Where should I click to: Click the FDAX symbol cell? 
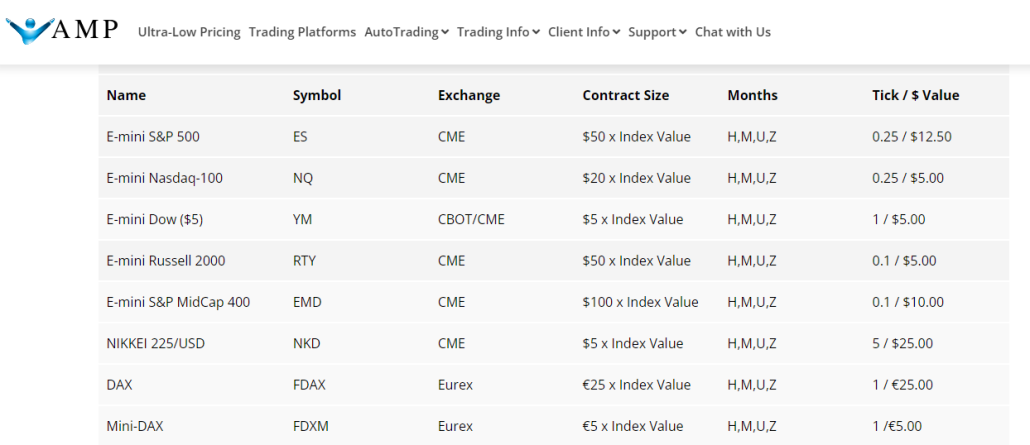pos(309,385)
